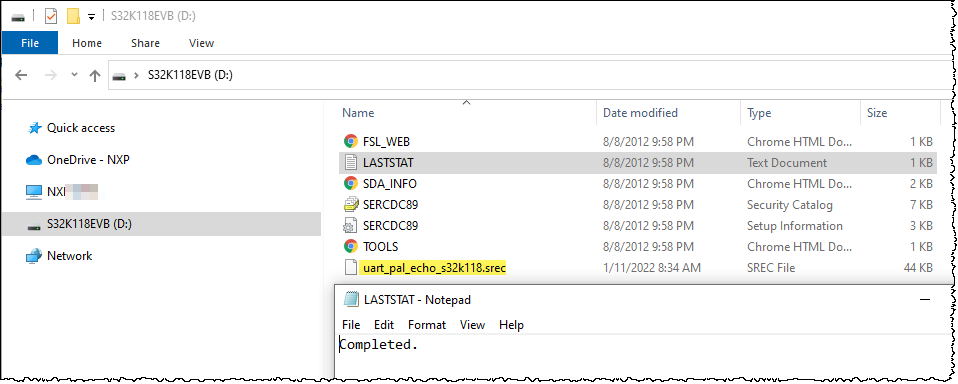958x384 pixels.
Task: Click the address bar chevron before S32K118EVB
Action: (x=138, y=76)
